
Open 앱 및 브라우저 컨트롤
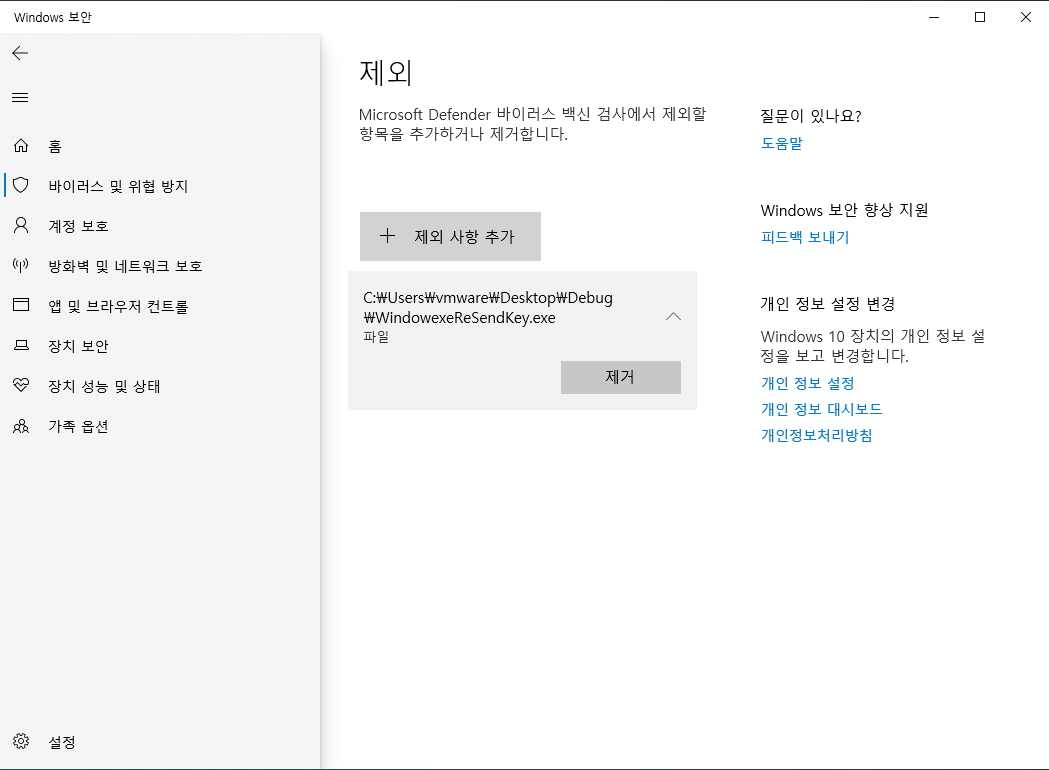coord(161,306)
